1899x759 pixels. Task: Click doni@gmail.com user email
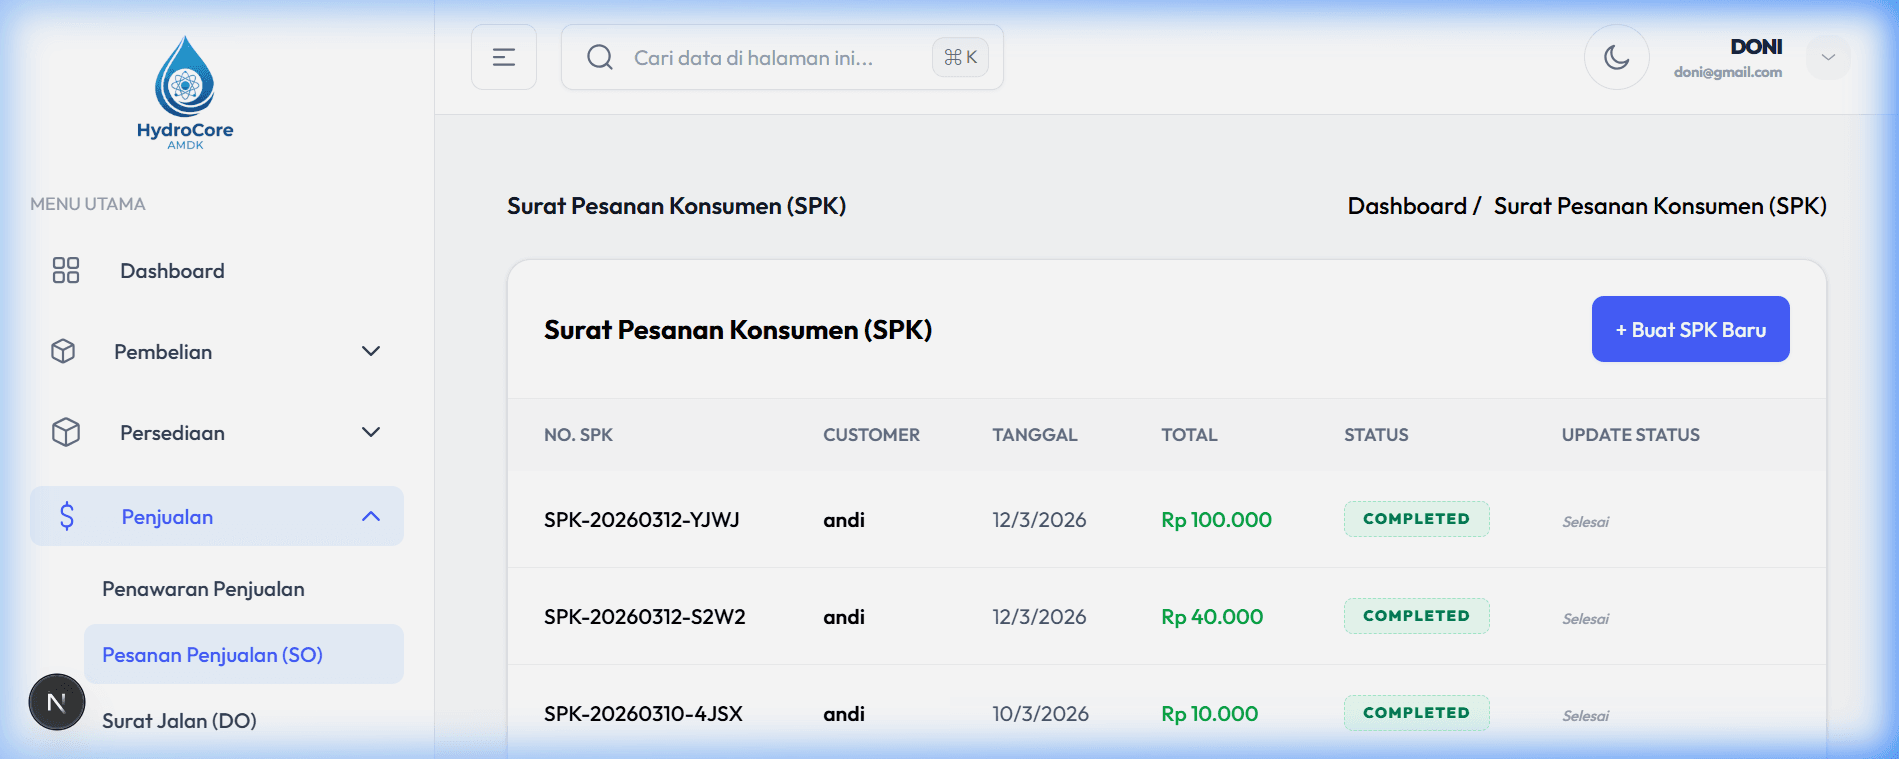[x=1728, y=72]
